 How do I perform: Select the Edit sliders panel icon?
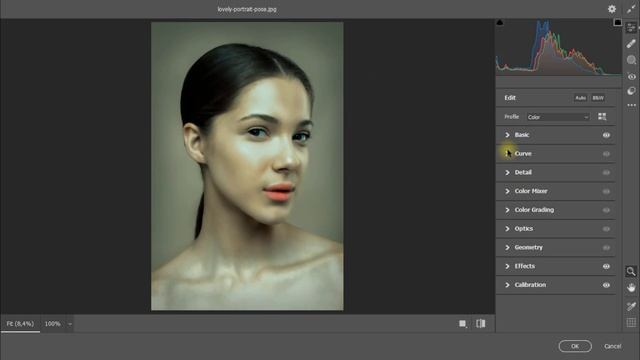click(x=631, y=27)
